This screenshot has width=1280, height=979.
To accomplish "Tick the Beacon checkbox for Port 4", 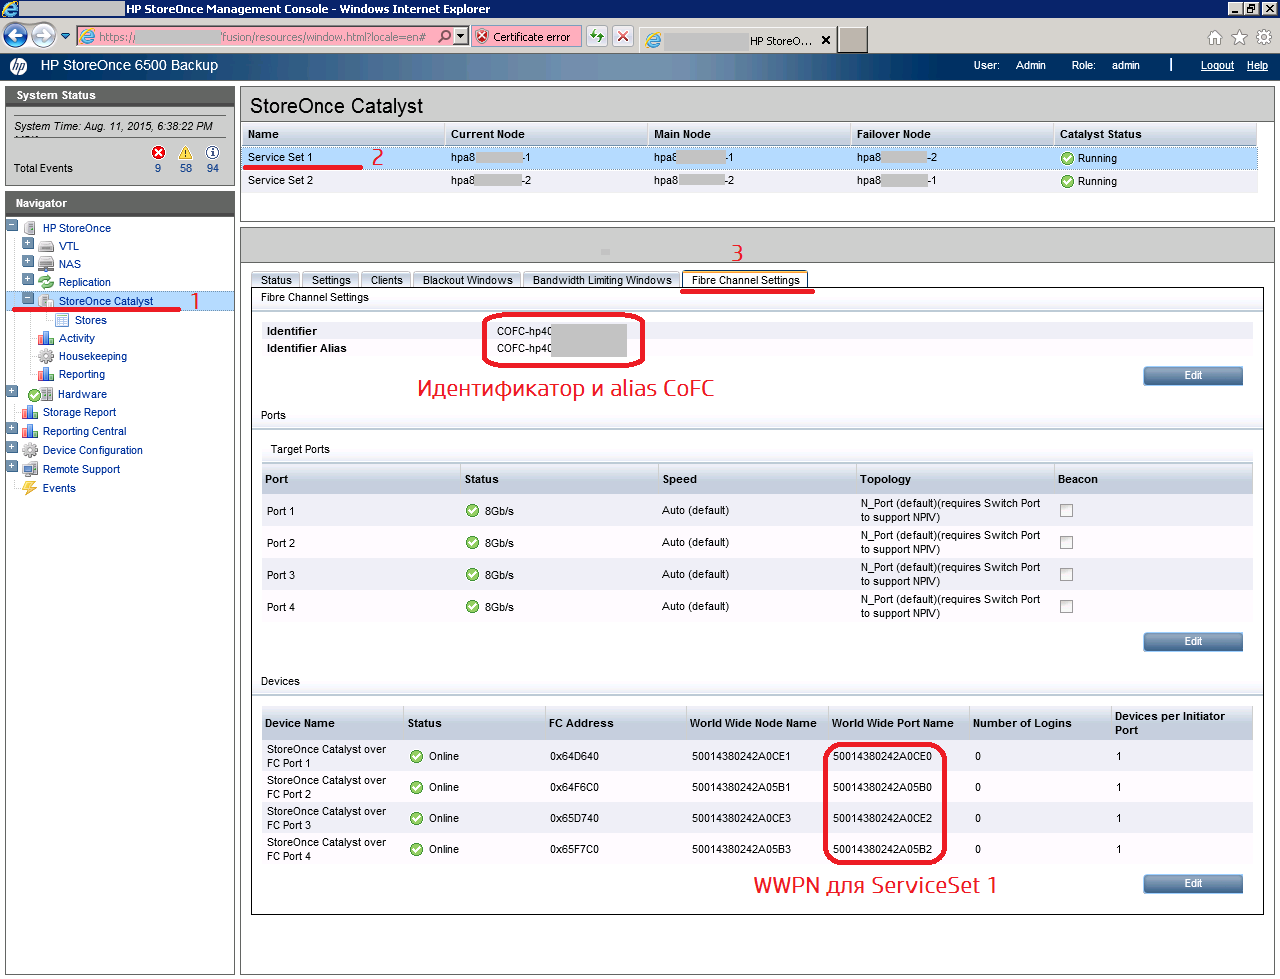I will (1067, 606).
